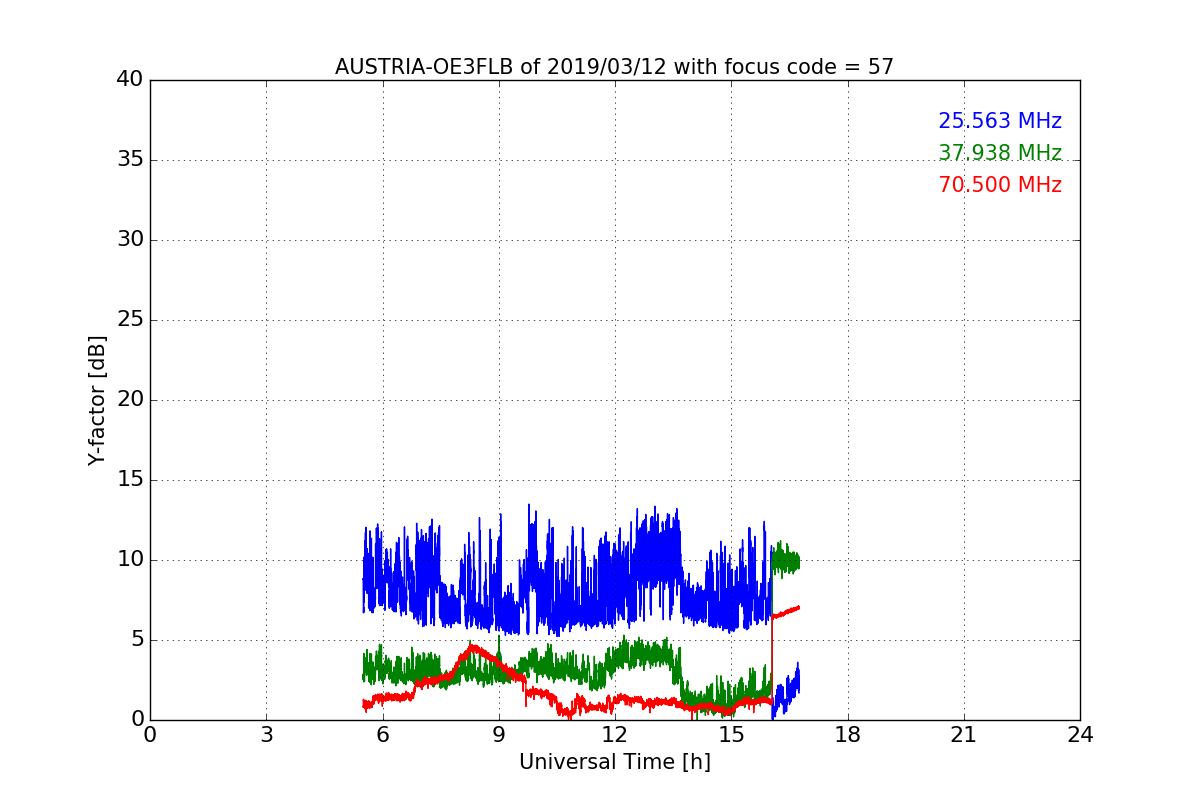
Task: Click the y-axis tick label '35'
Action: pos(130,160)
